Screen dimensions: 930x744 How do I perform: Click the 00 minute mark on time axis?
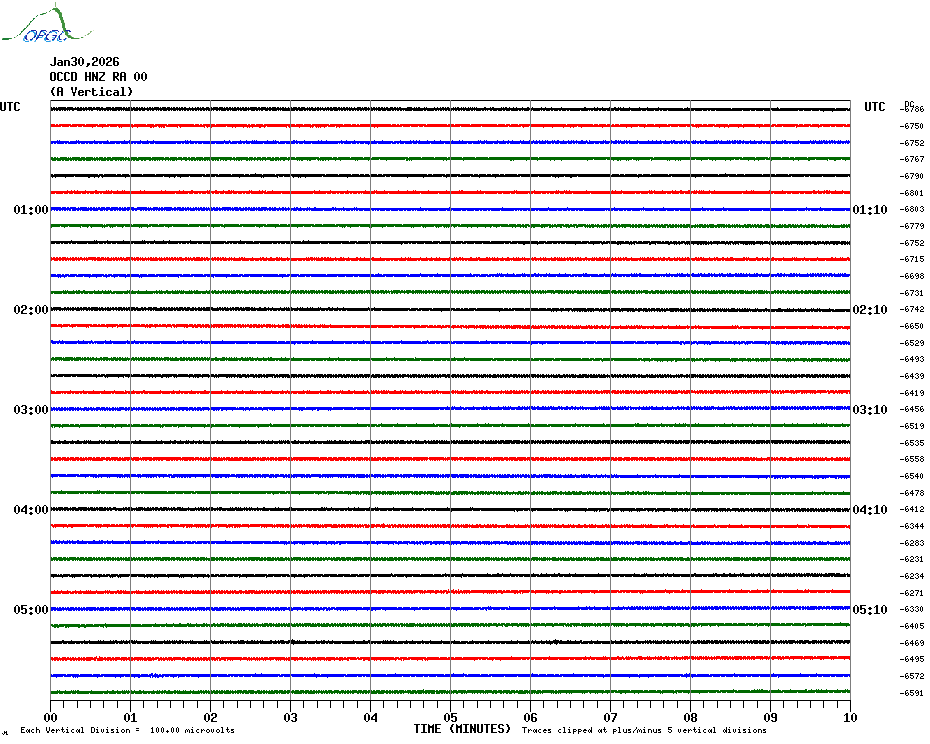50,717
